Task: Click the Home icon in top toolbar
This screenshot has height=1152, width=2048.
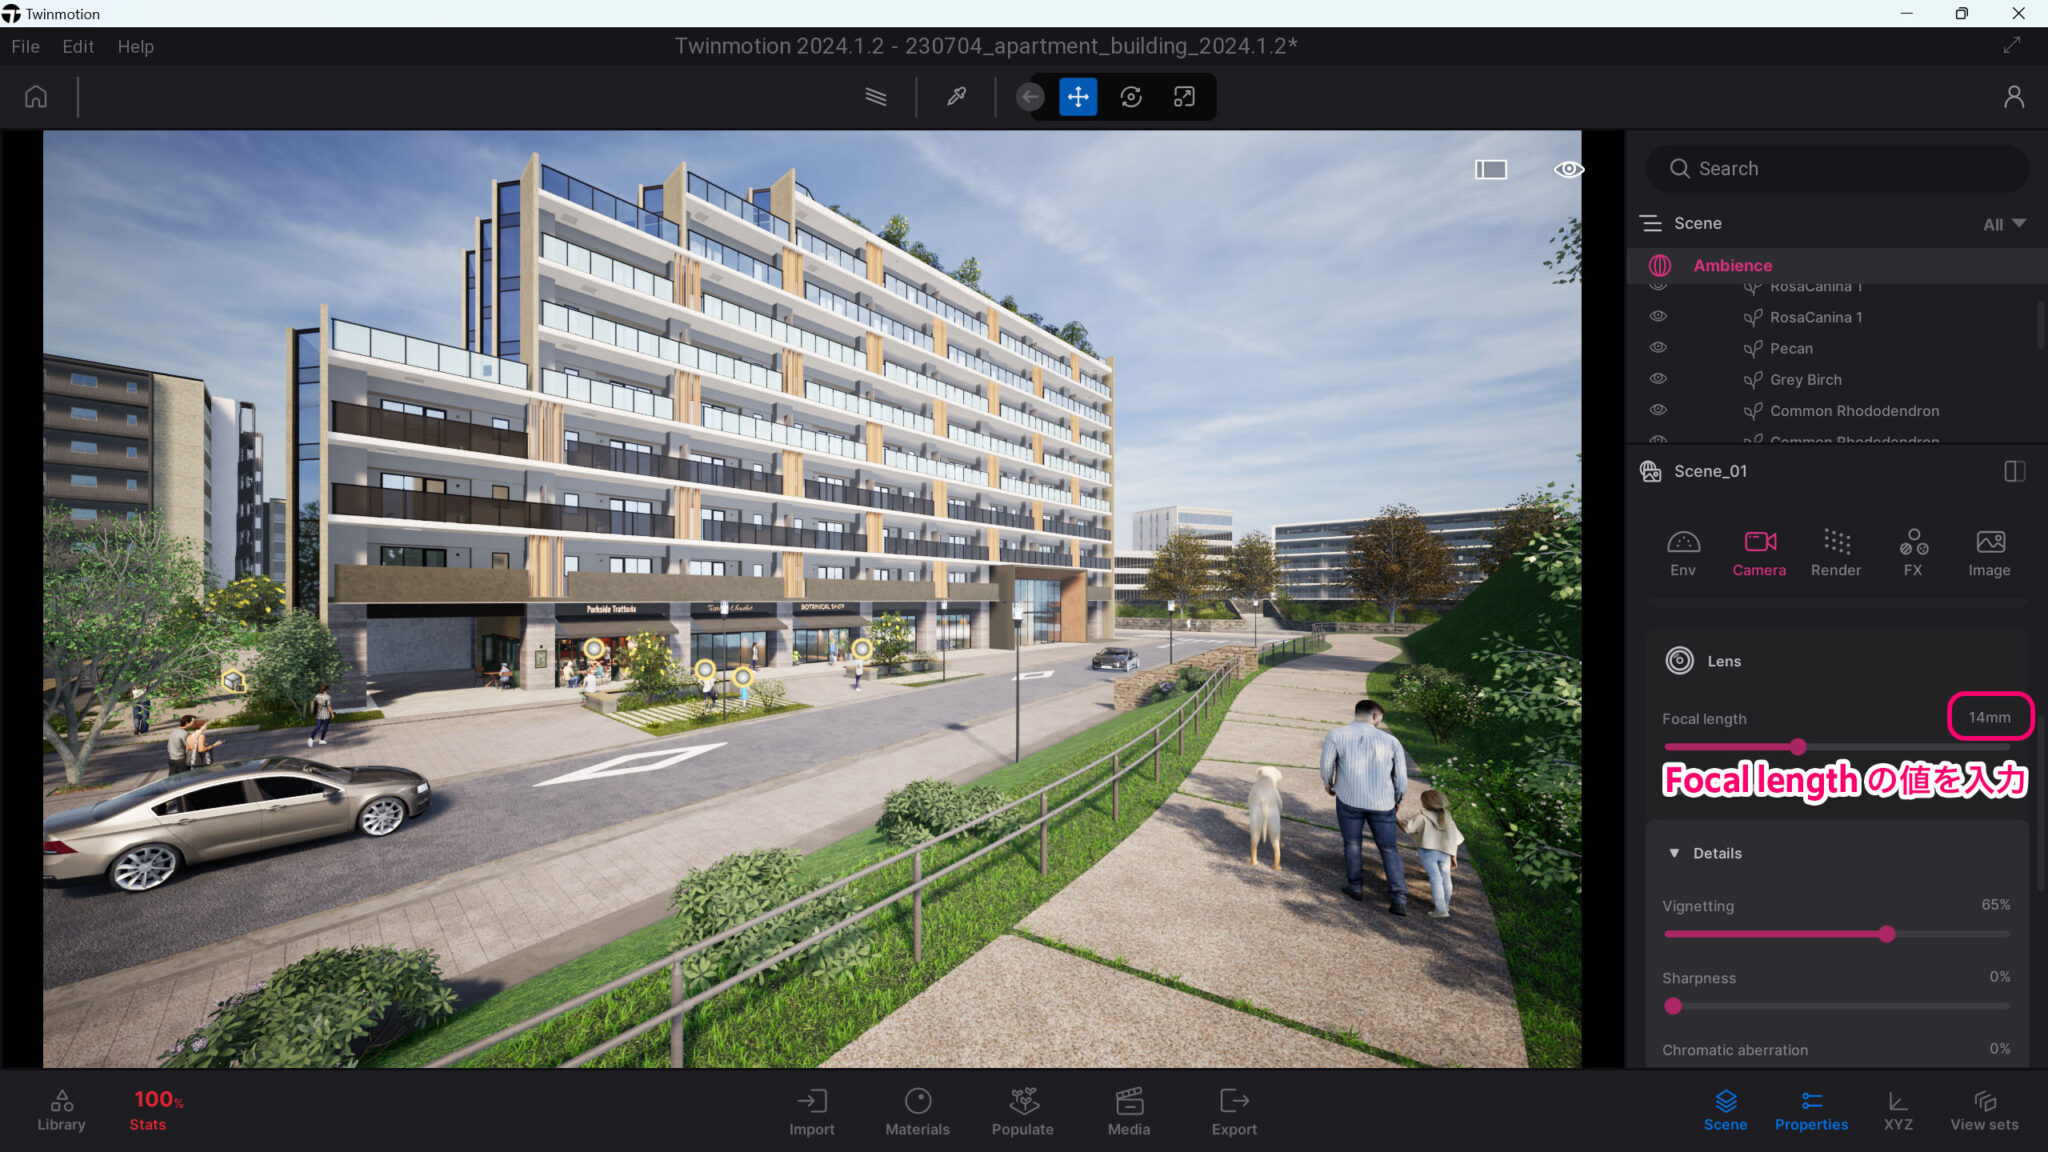Action: [x=36, y=97]
